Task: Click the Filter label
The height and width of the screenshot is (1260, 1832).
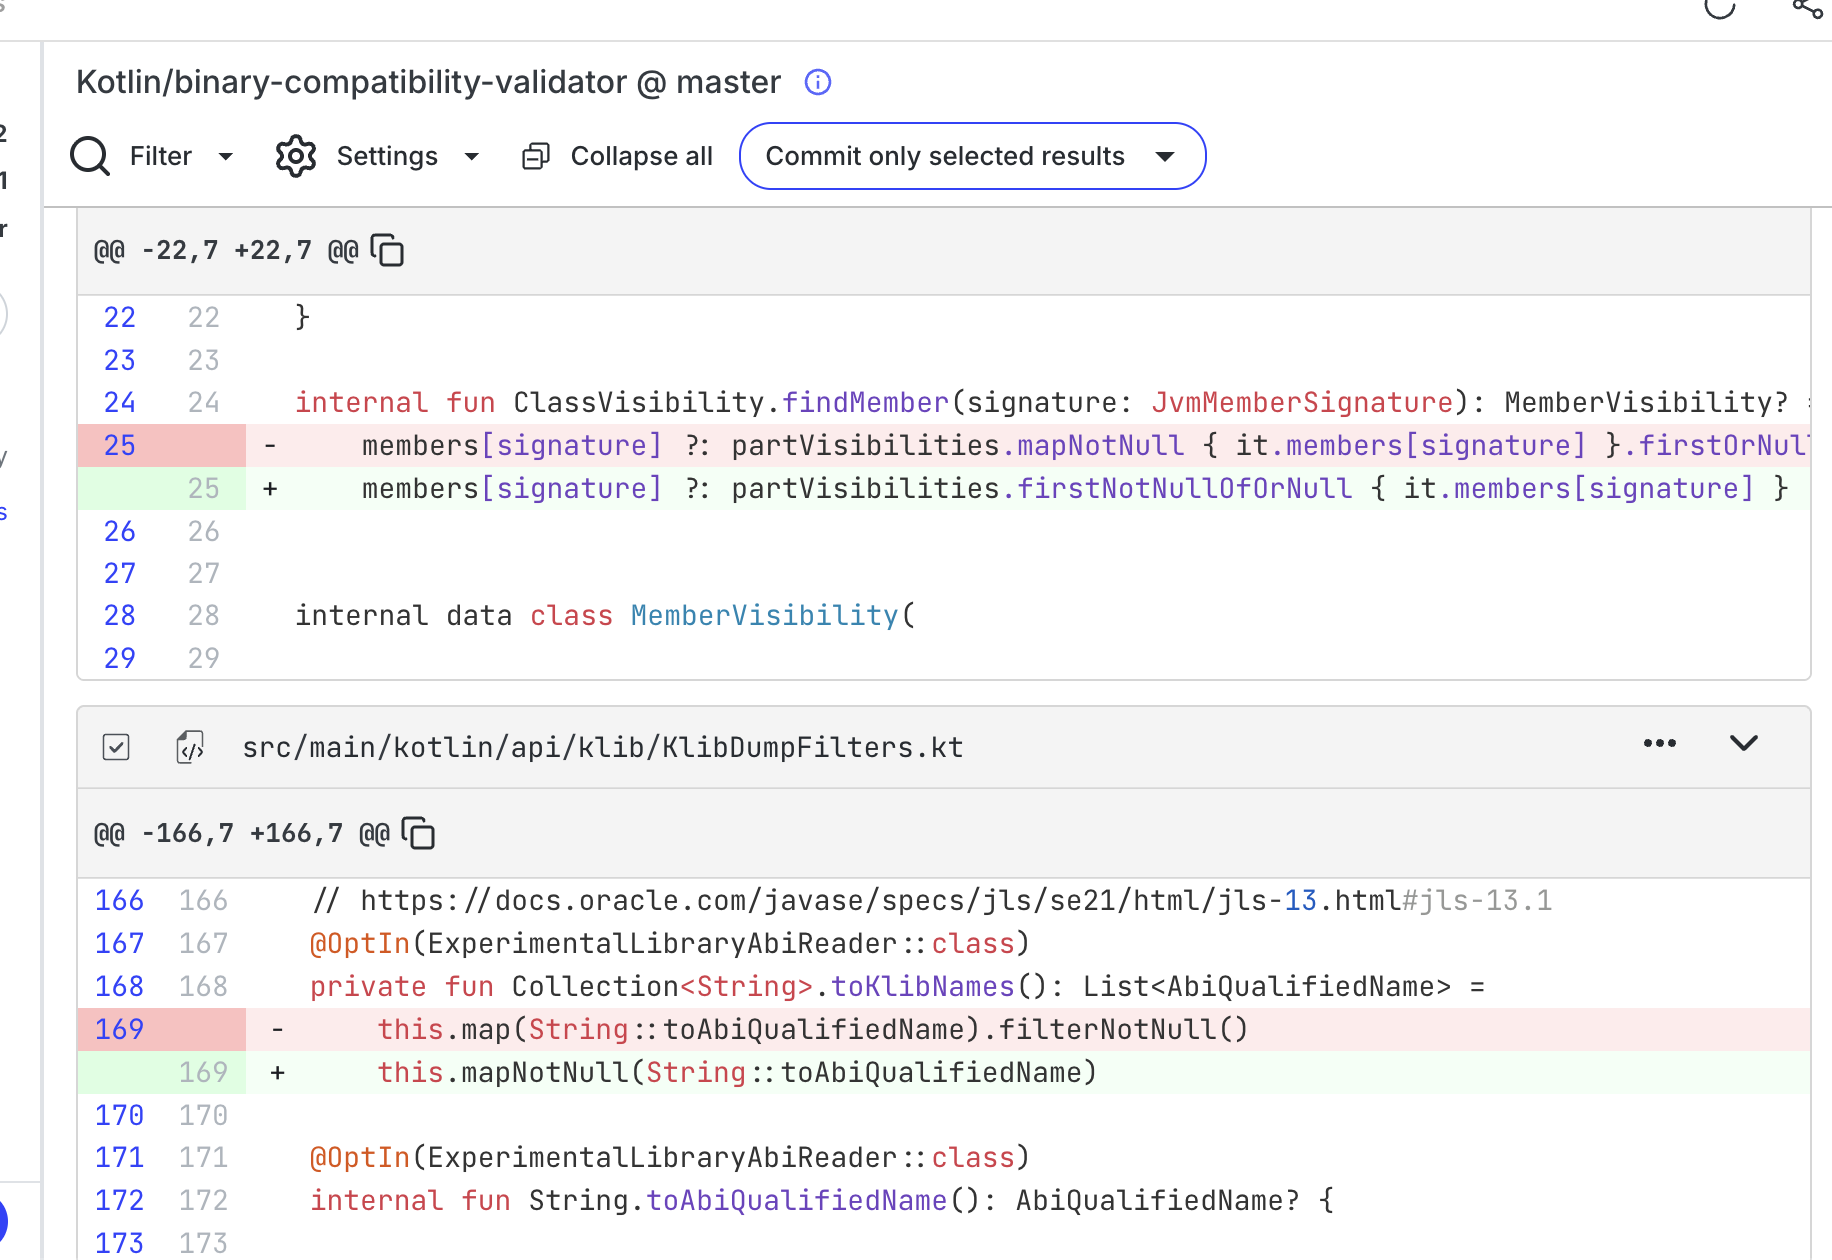Action: tap(161, 156)
